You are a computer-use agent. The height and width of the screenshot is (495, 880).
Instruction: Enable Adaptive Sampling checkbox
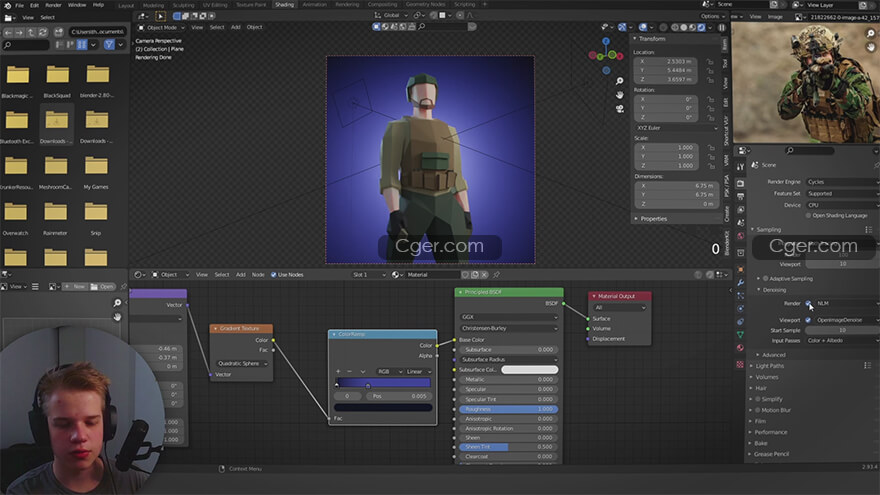[766, 278]
